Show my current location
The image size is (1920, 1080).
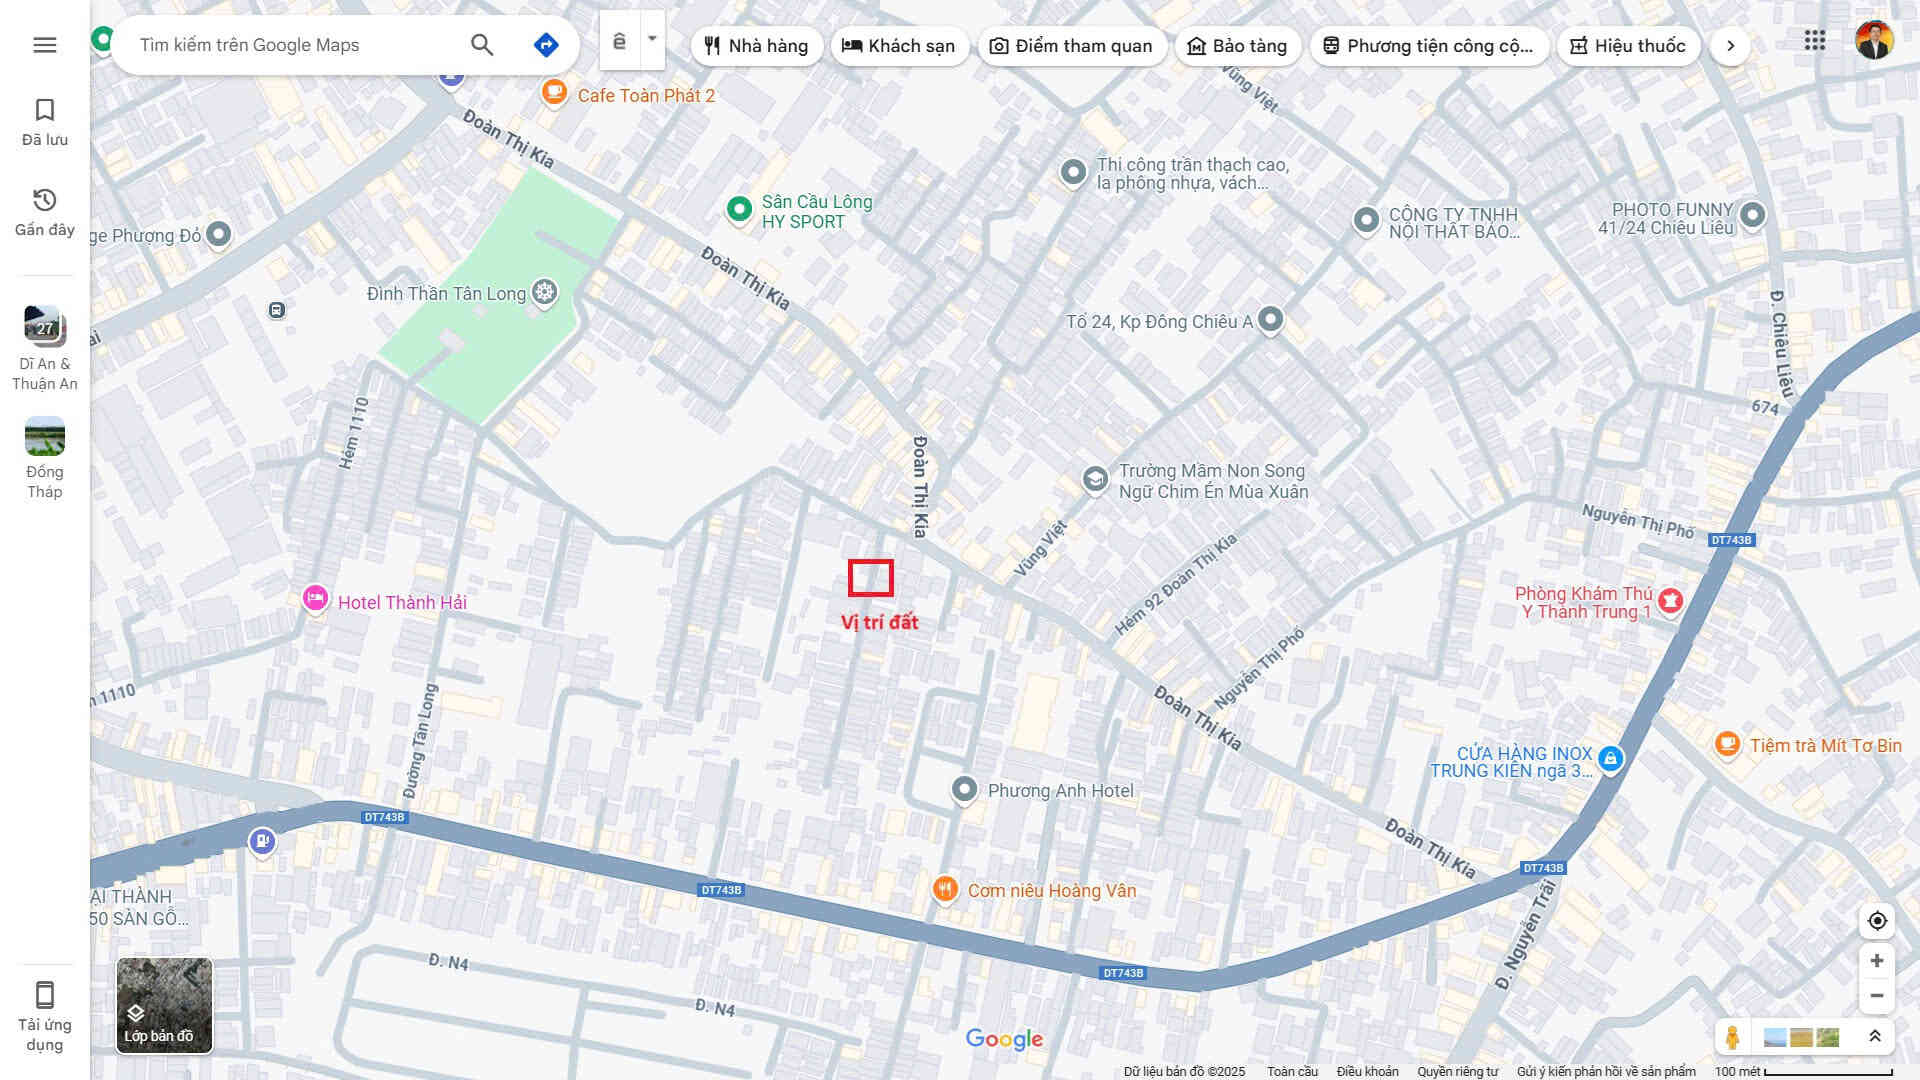pyautogui.click(x=1877, y=920)
